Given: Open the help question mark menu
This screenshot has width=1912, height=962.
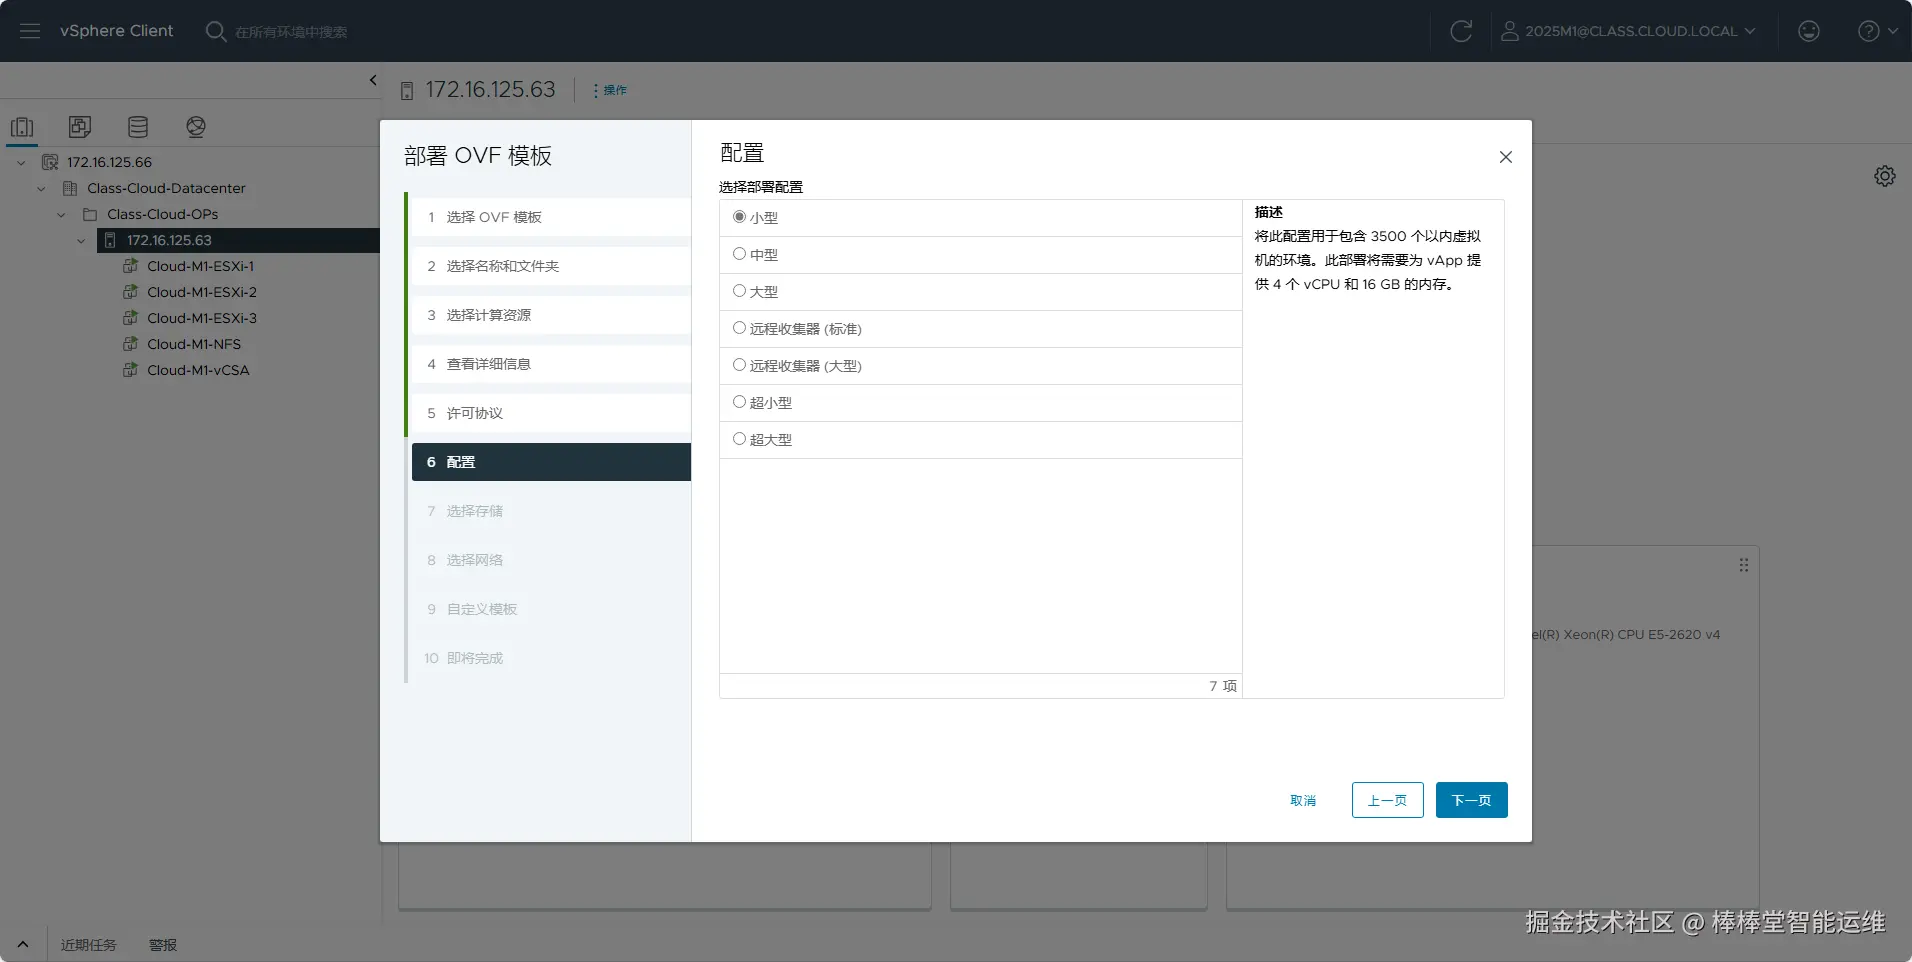Looking at the screenshot, I should [x=1877, y=31].
